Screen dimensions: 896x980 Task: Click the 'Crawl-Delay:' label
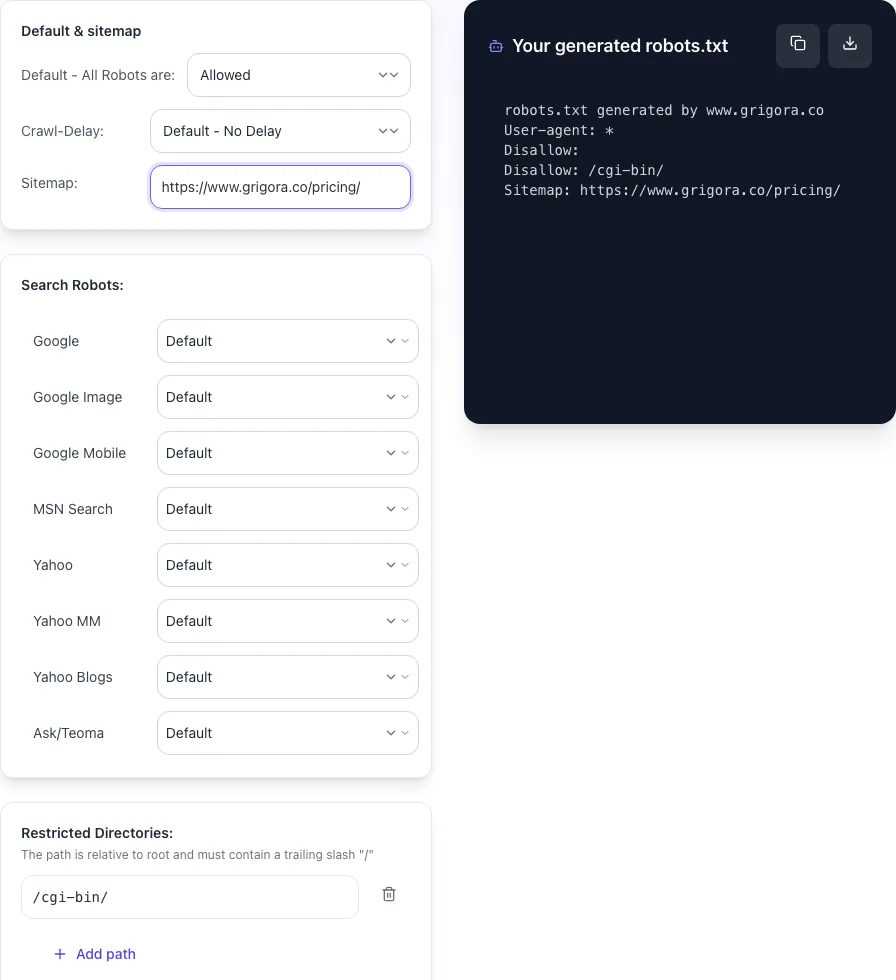62,131
